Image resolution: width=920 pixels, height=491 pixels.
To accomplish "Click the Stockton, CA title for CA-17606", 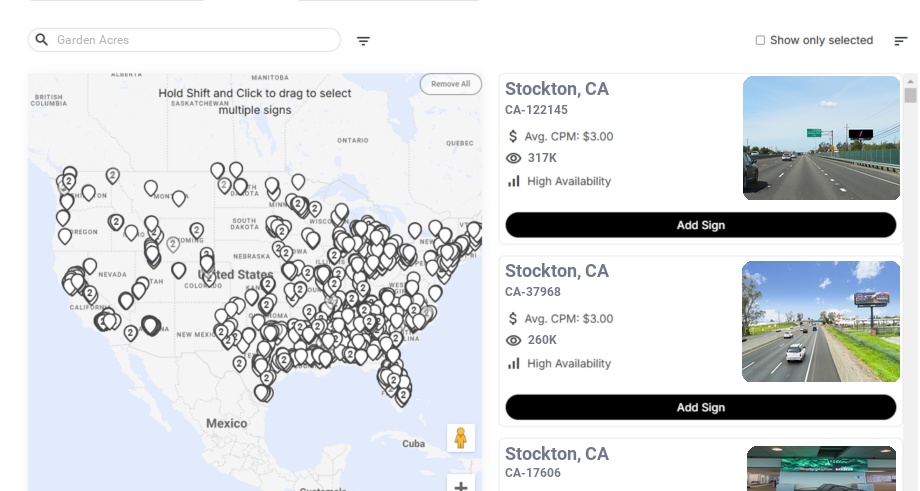I will pyautogui.click(x=557, y=454).
